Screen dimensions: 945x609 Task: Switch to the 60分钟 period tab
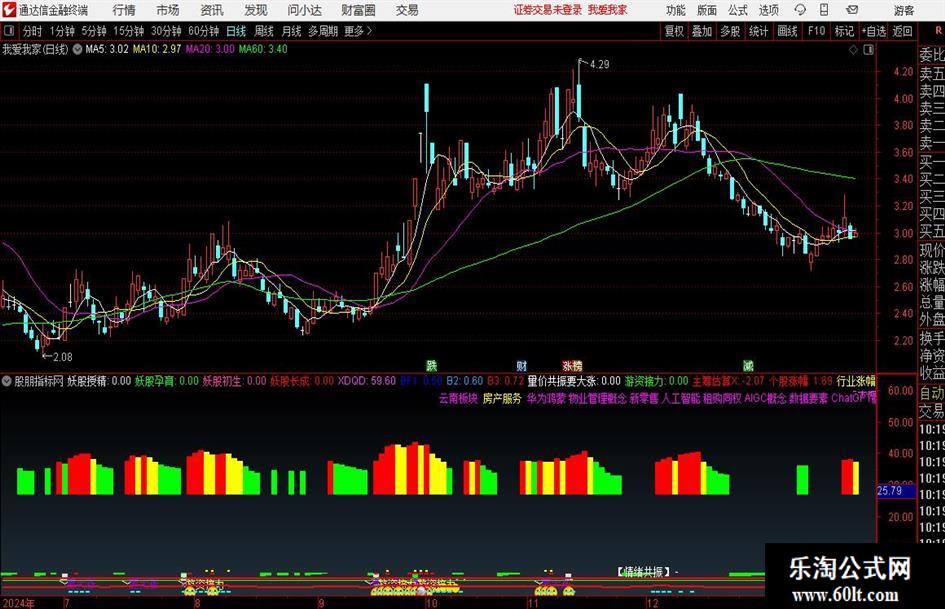coord(203,31)
